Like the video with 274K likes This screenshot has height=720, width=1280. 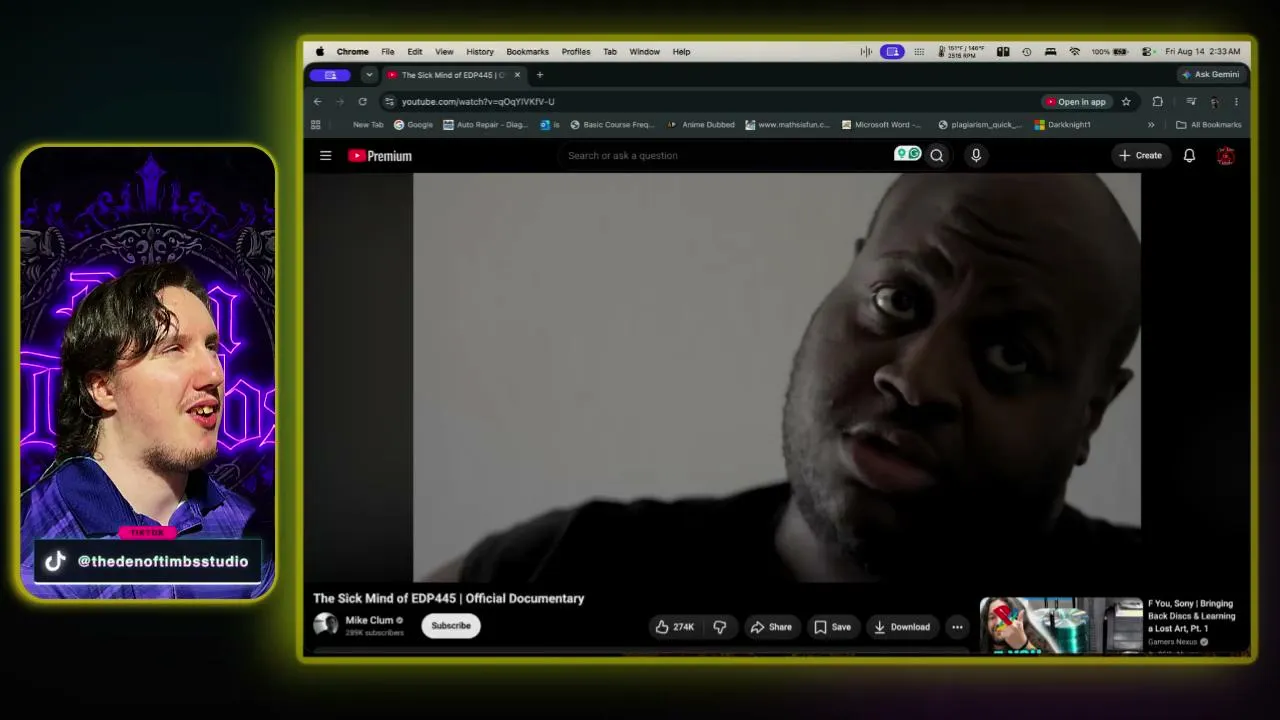coord(674,627)
